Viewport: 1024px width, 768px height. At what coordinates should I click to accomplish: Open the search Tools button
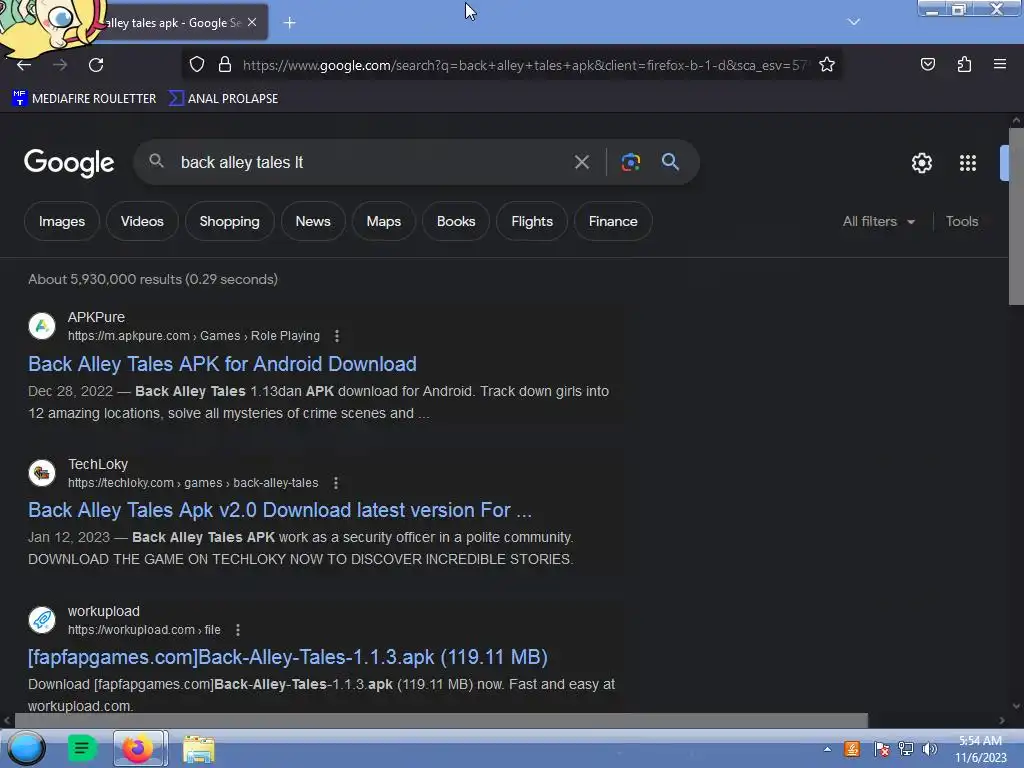(961, 221)
